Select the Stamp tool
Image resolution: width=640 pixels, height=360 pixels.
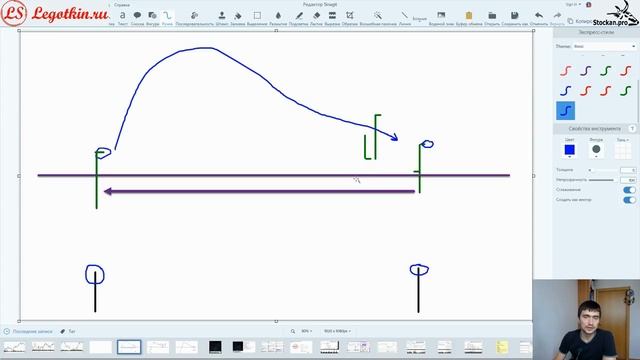pos(222,18)
